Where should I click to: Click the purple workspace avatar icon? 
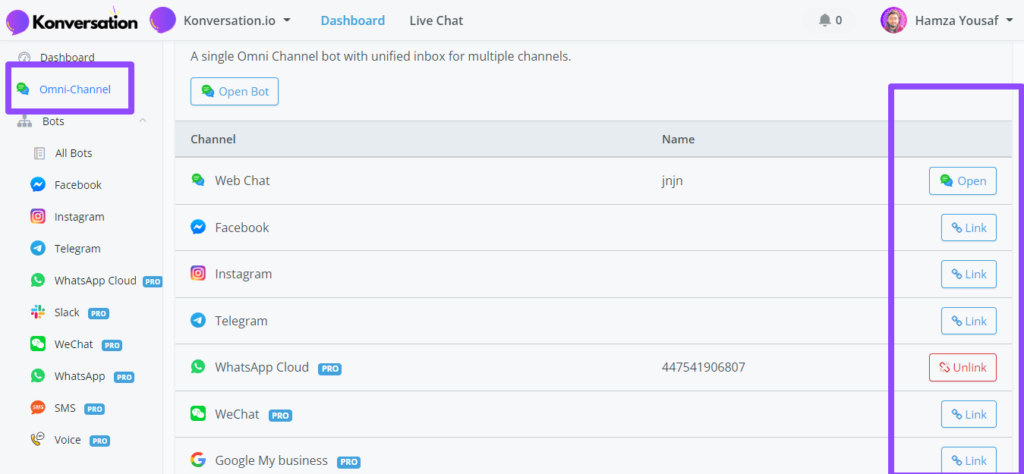tap(163, 20)
